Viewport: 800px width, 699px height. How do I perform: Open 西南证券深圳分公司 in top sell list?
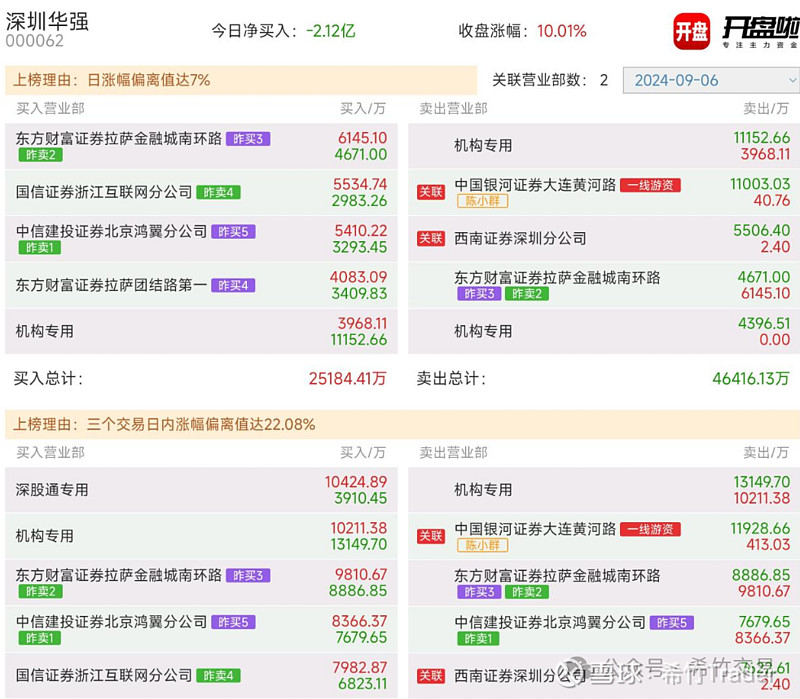pos(520,238)
